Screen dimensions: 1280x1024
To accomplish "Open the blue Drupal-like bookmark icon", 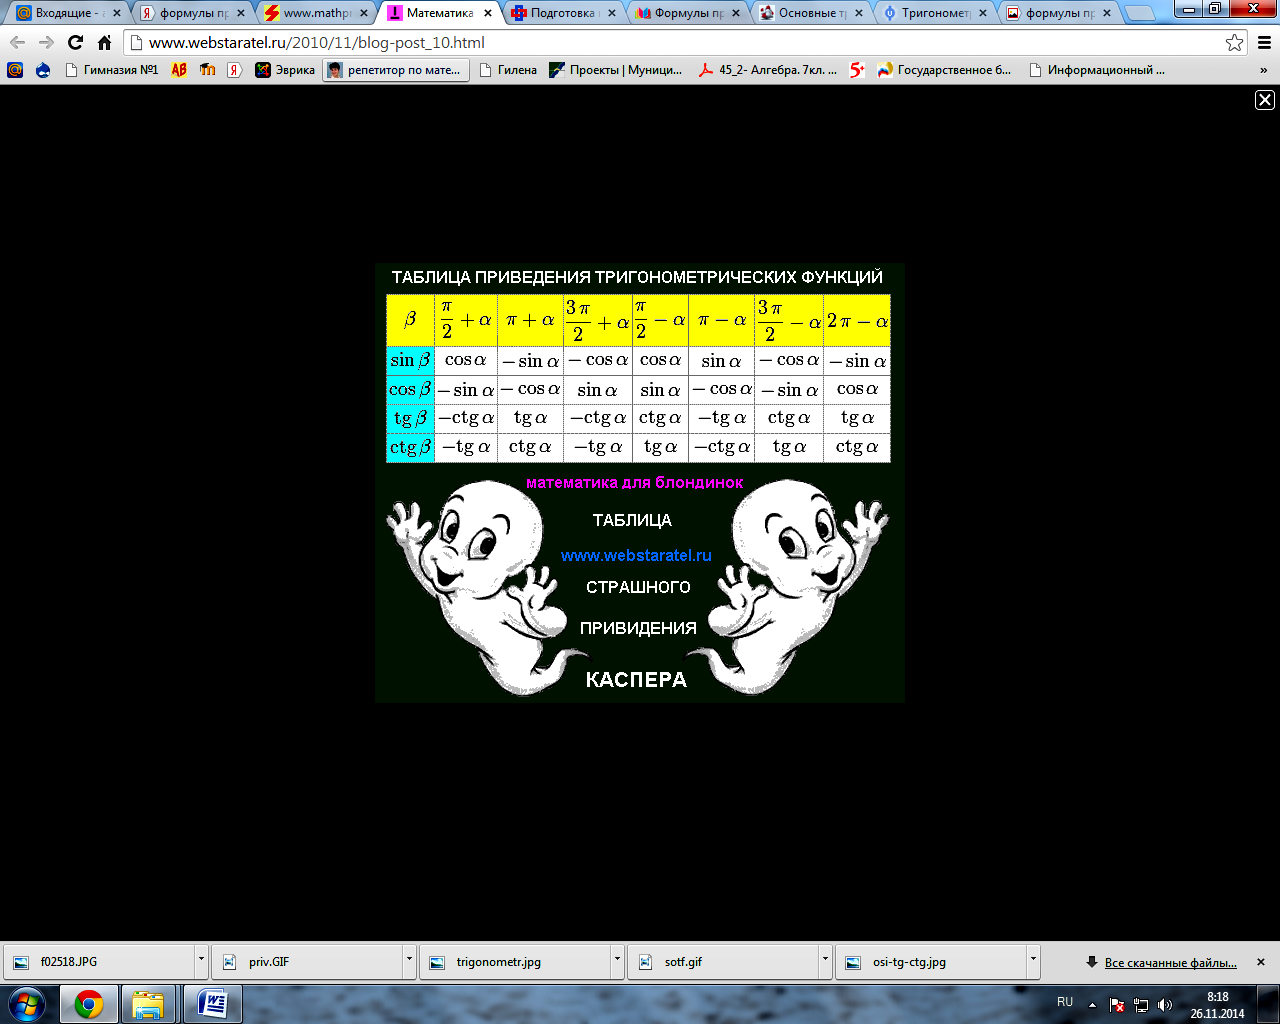I will (43, 70).
